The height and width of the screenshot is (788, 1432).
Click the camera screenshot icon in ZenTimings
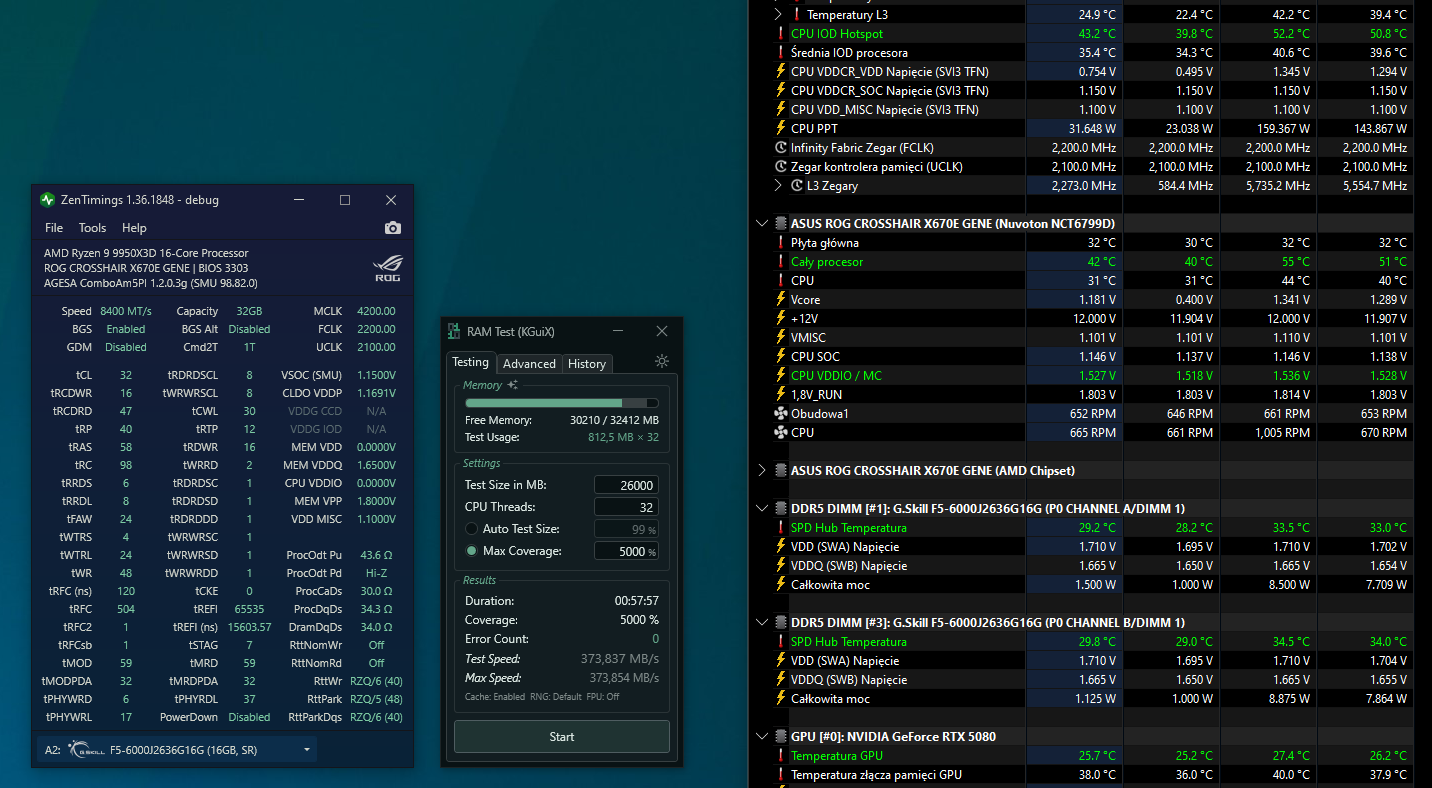(392, 228)
